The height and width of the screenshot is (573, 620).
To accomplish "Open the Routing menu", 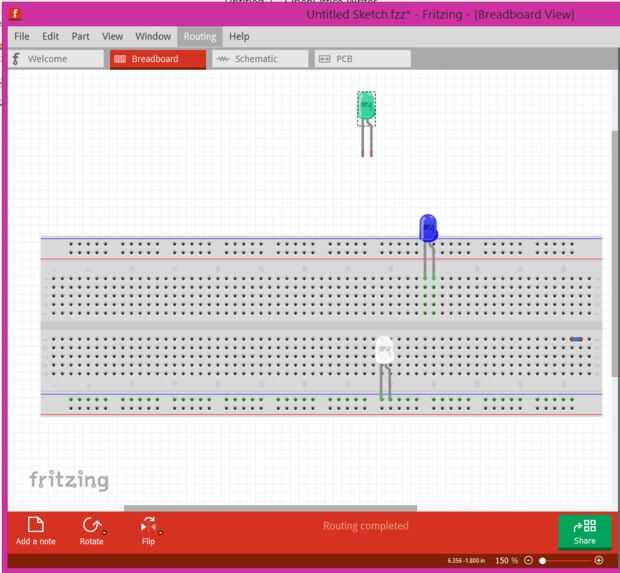I will pos(200,37).
